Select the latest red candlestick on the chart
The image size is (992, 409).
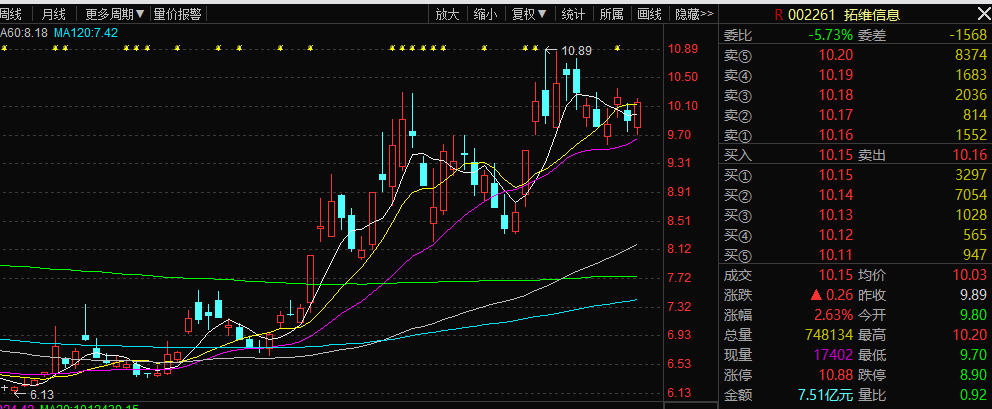638,116
